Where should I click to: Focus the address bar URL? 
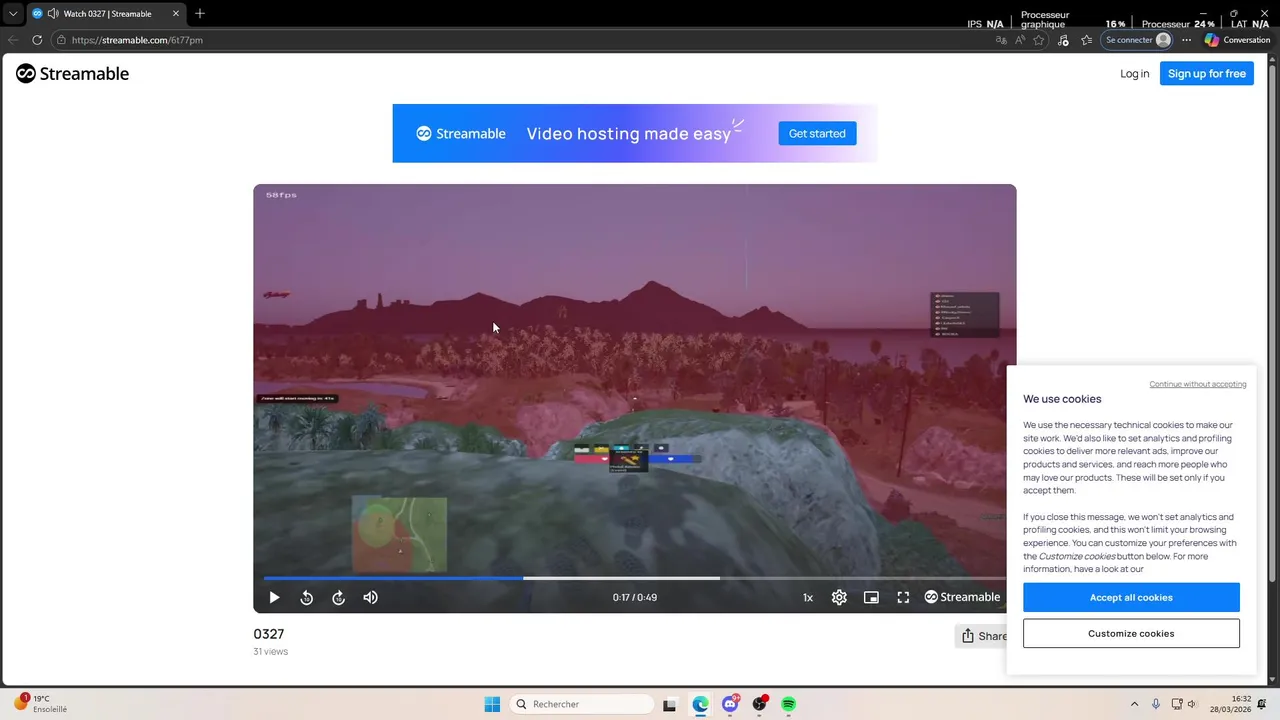pyautogui.click(x=137, y=40)
